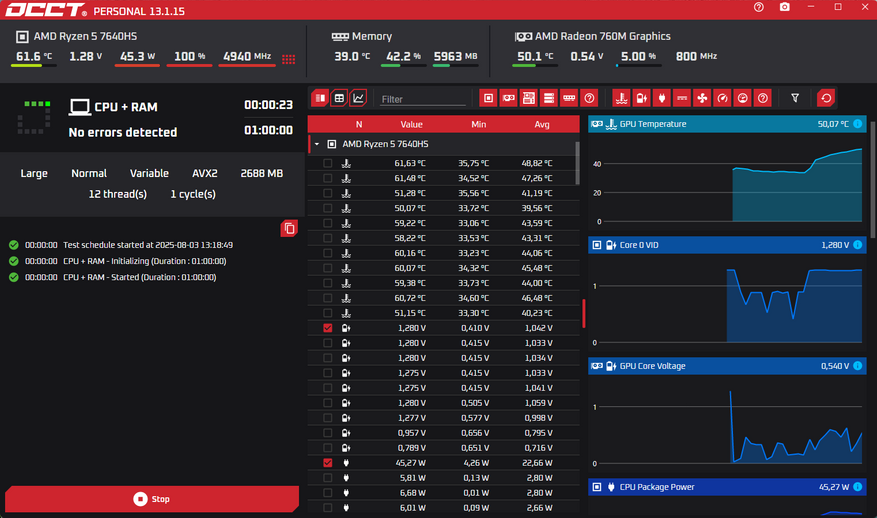Toggle power plug sensor type filter
Image resolution: width=877 pixels, height=518 pixels.
tap(662, 98)
